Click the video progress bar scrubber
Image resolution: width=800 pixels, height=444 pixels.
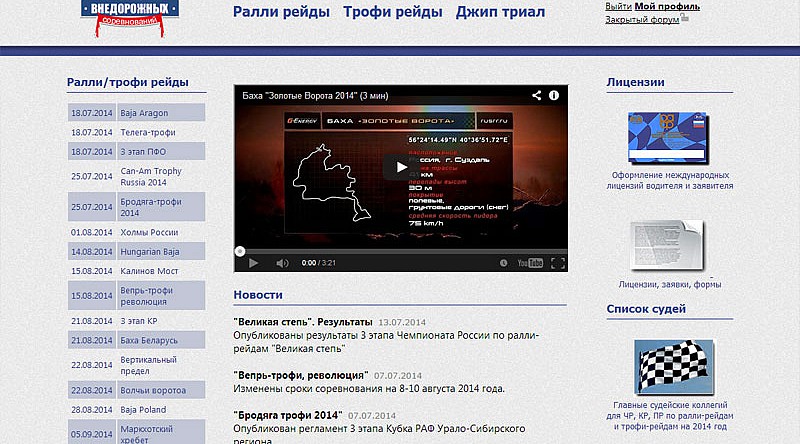(x=240, y=251)
